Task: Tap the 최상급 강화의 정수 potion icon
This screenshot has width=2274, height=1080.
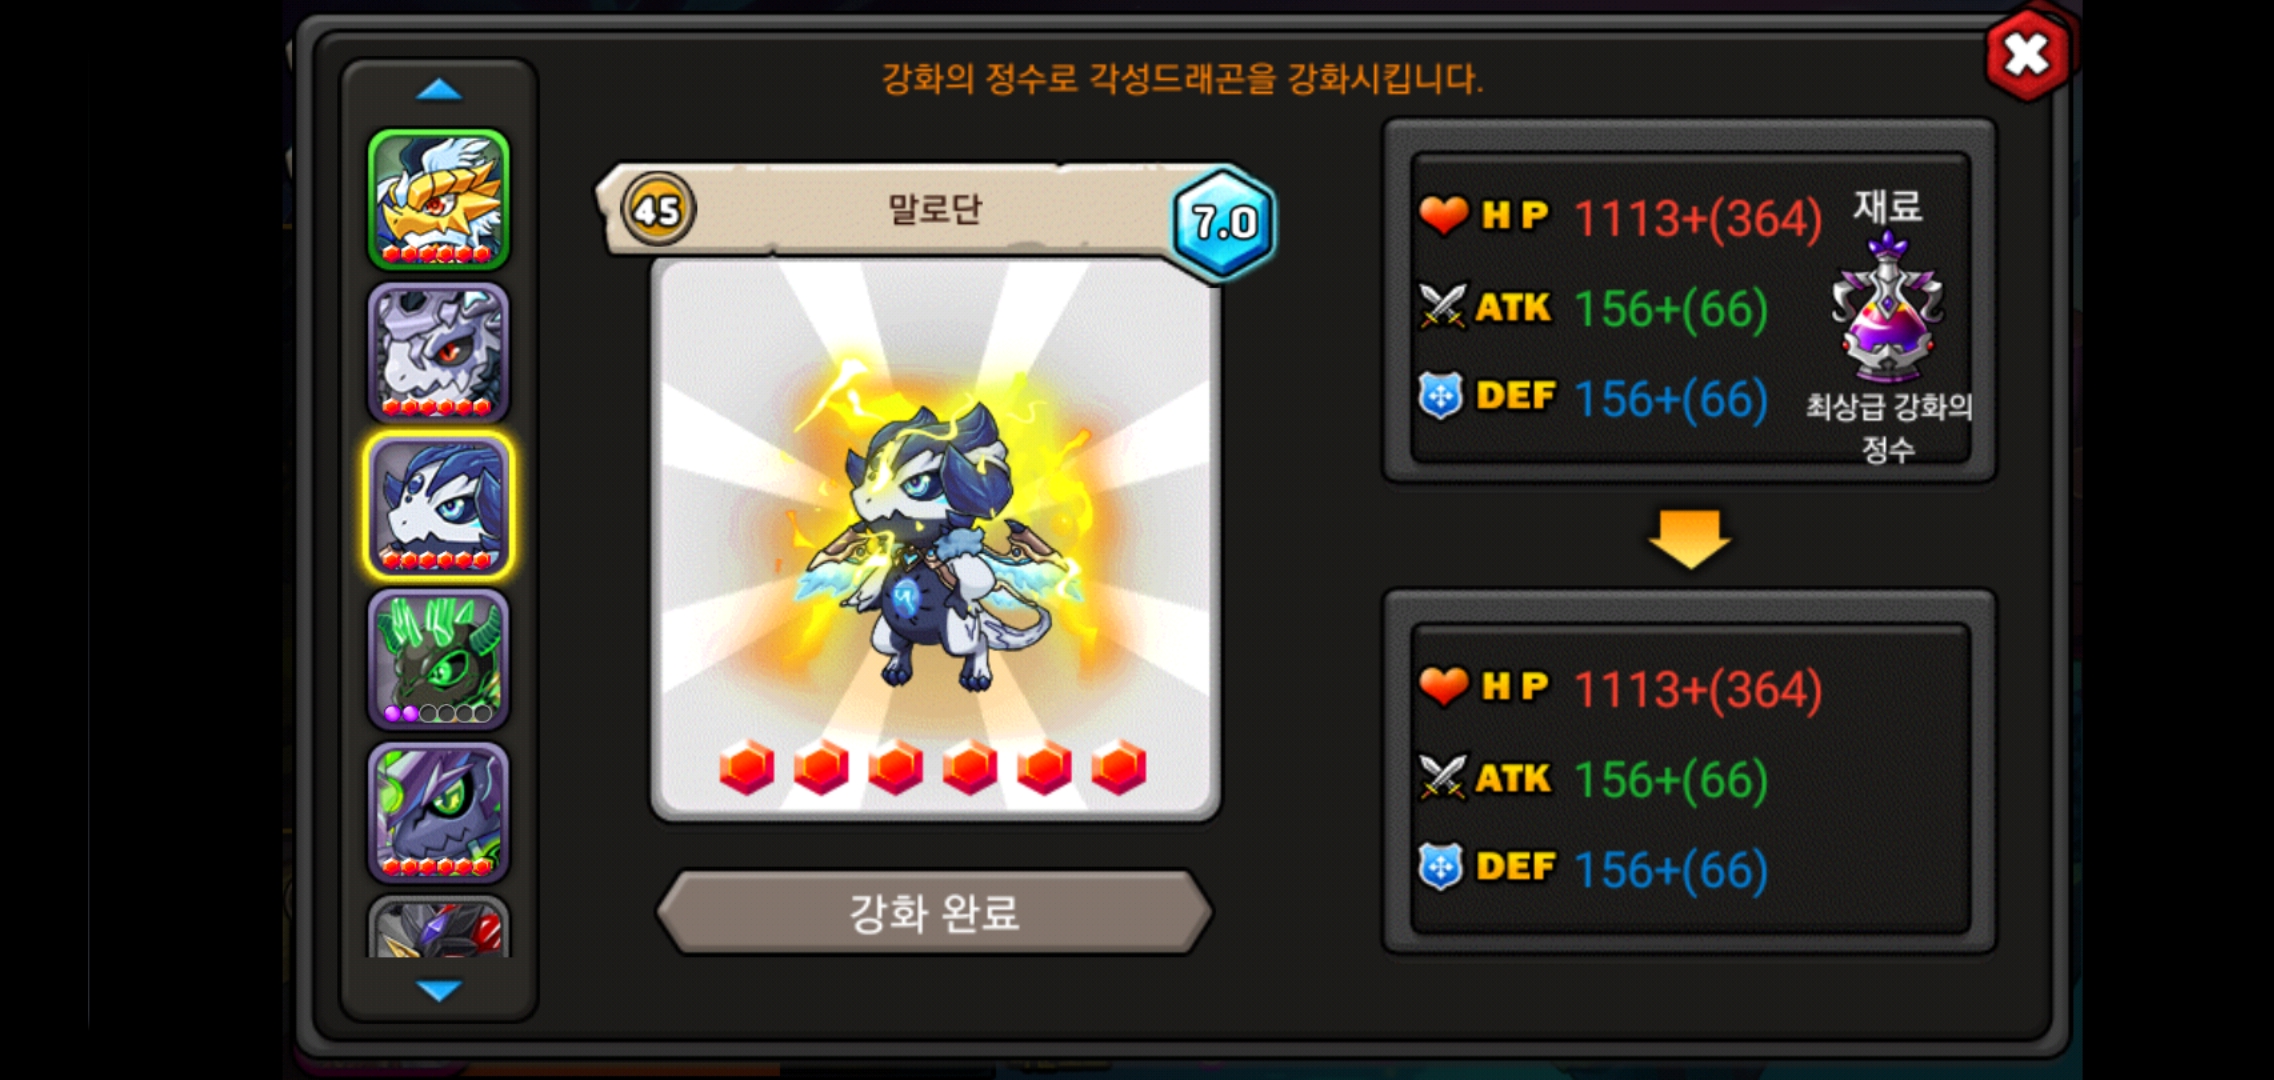Action: point(1887,306)
